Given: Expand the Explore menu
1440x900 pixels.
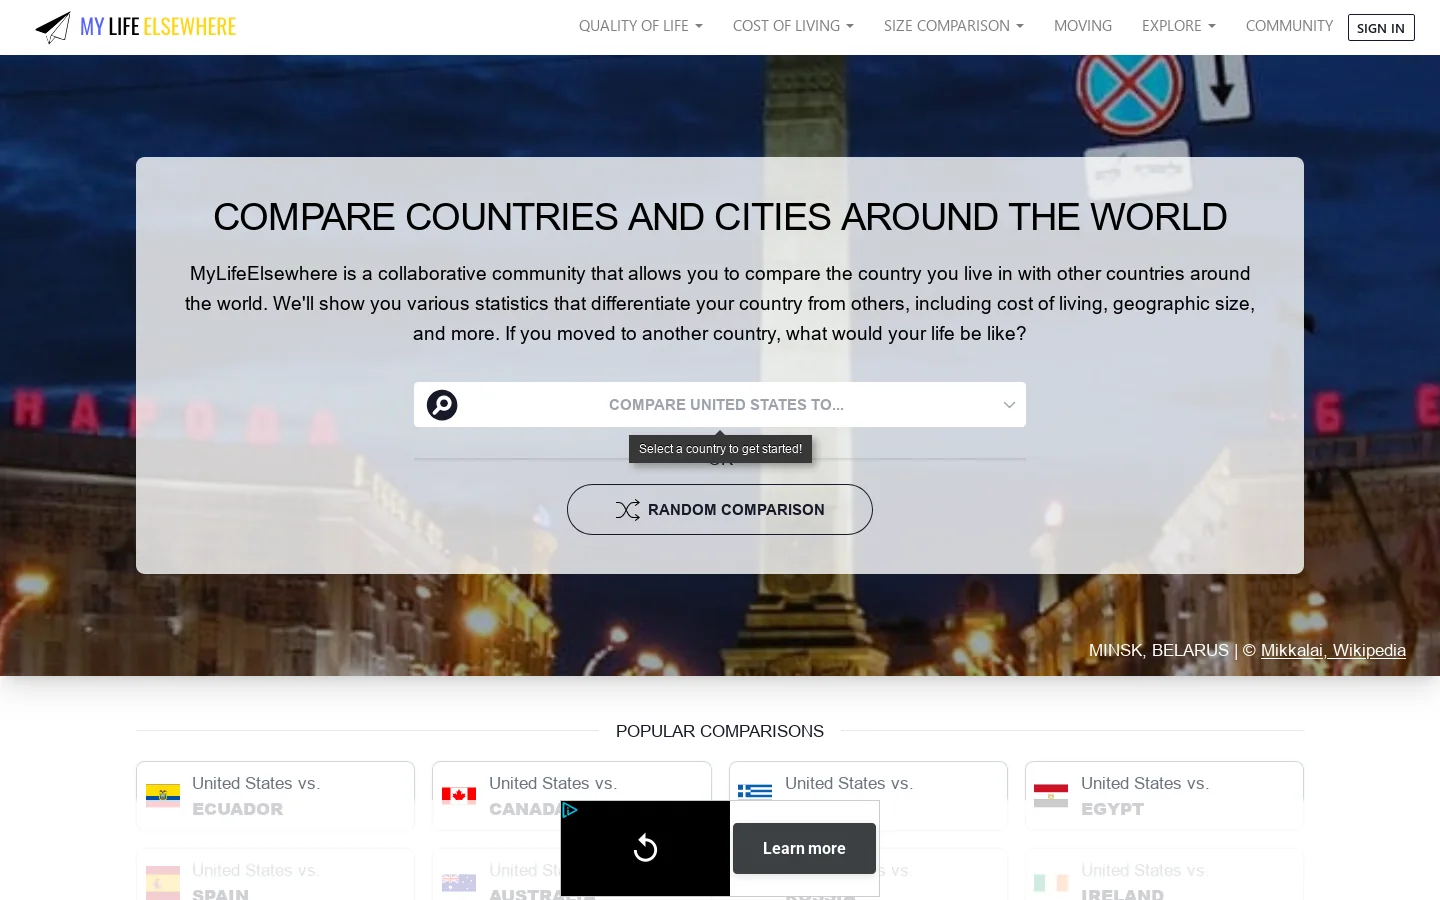Looking at the screenshot, I should (x=1179, y=26).
